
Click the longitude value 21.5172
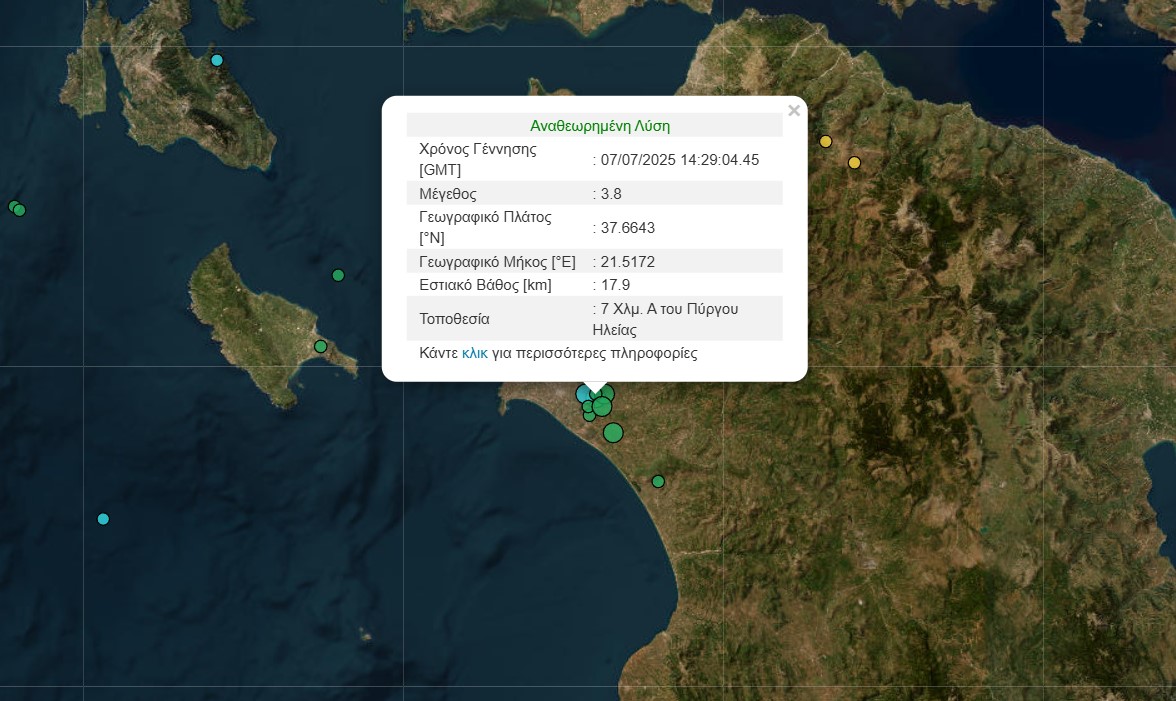[x=627, y=262]
